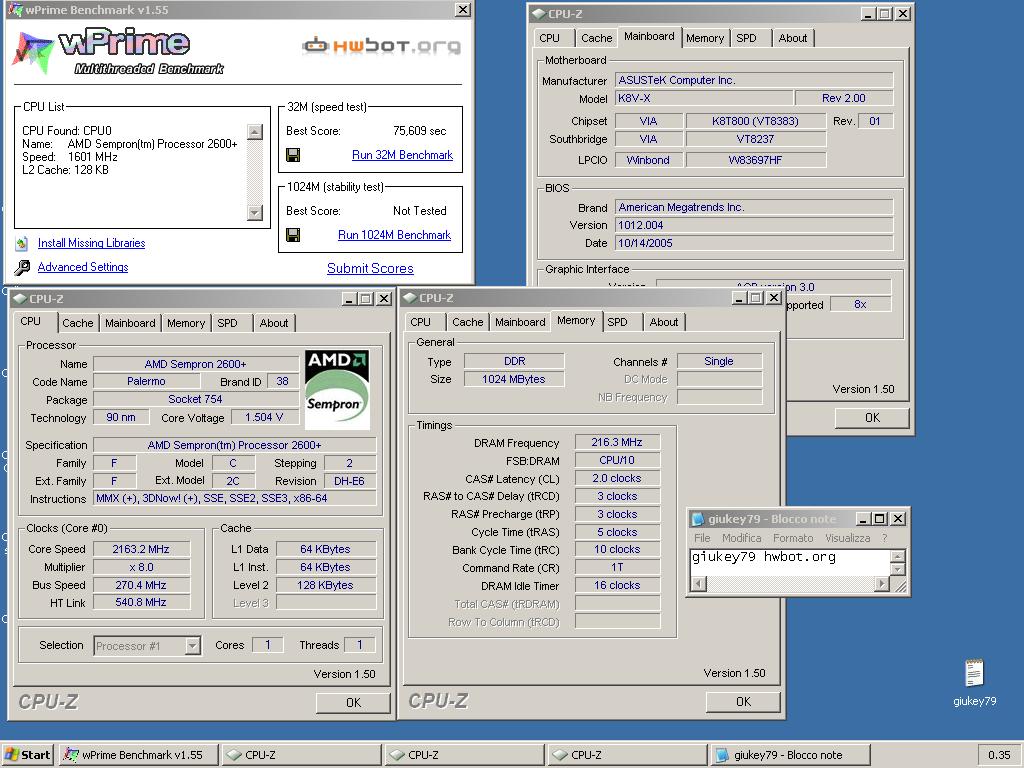Run the 1024M Benchmark
Screen dimensions: 1024x768
pyautogui.click(x=394, y=235)
